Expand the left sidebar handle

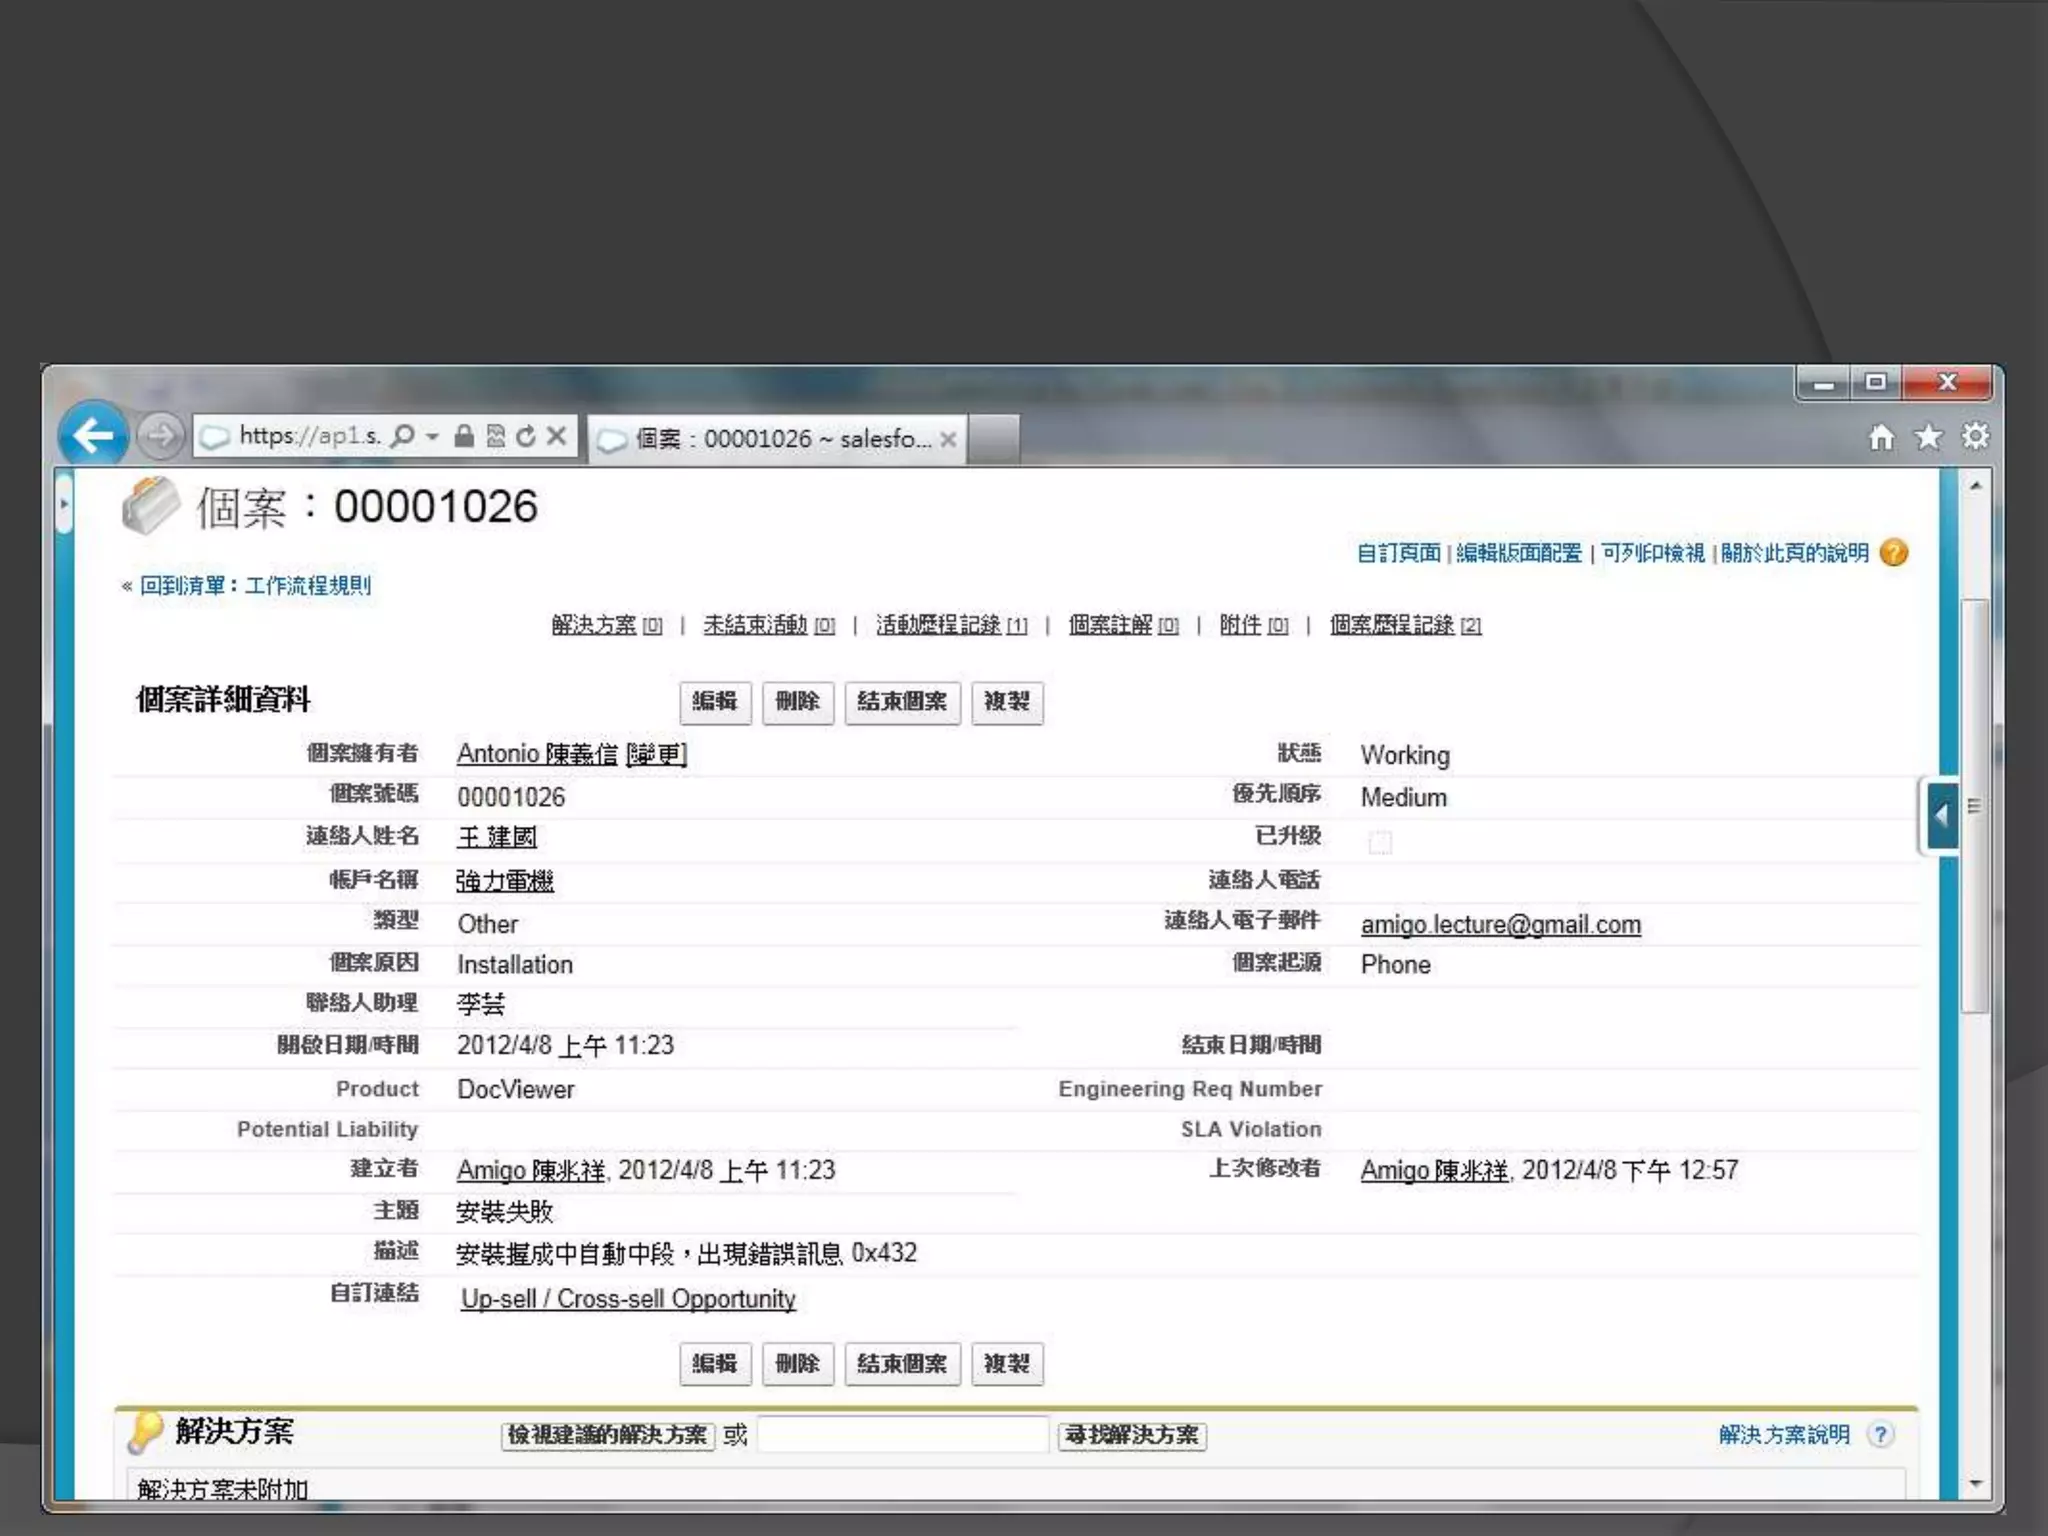[x=64, y=504]
